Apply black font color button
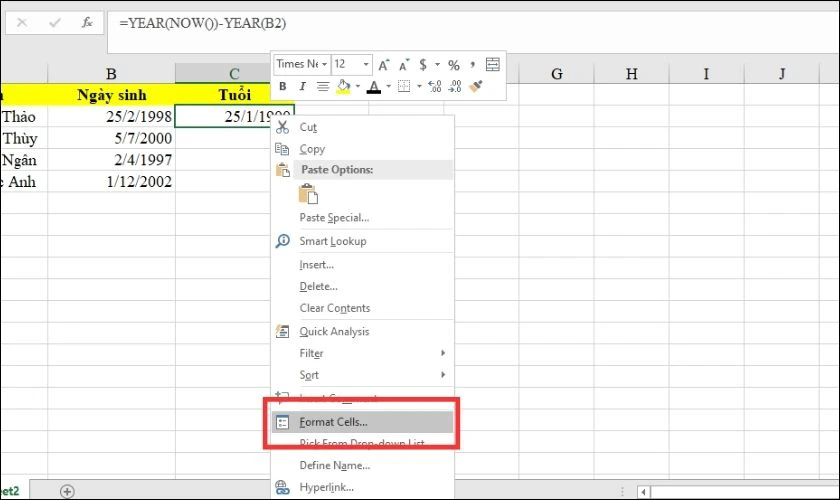This screenshot has height=500, width=840. coord(374,86)
